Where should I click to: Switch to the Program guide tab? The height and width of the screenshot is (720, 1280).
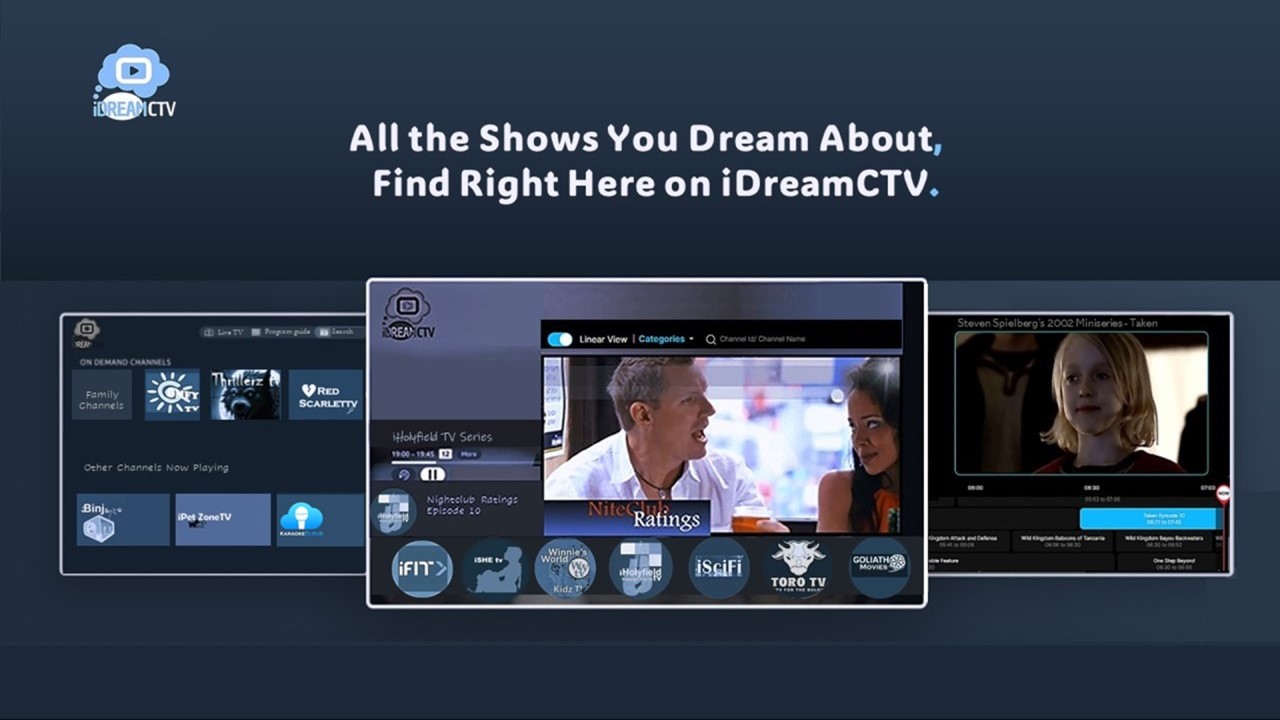point(288,331)
